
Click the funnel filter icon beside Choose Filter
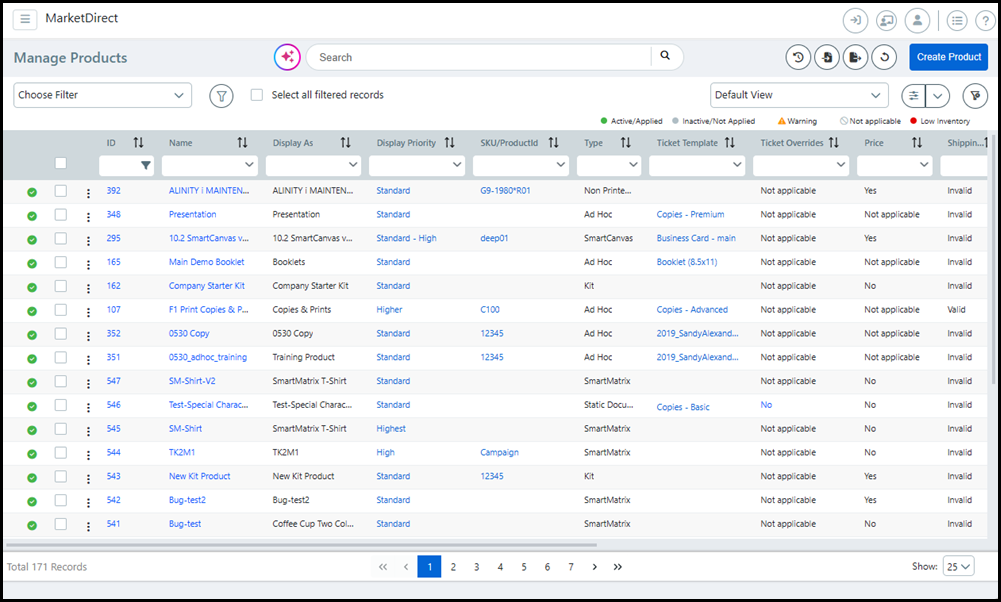click(221, 95)
